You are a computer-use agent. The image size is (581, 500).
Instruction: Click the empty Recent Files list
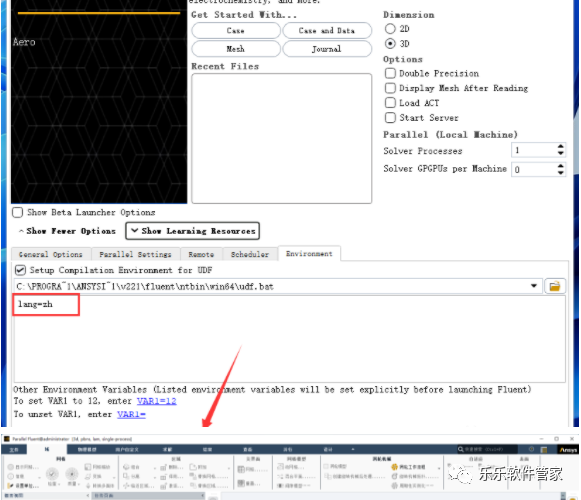tap(282, 138)
